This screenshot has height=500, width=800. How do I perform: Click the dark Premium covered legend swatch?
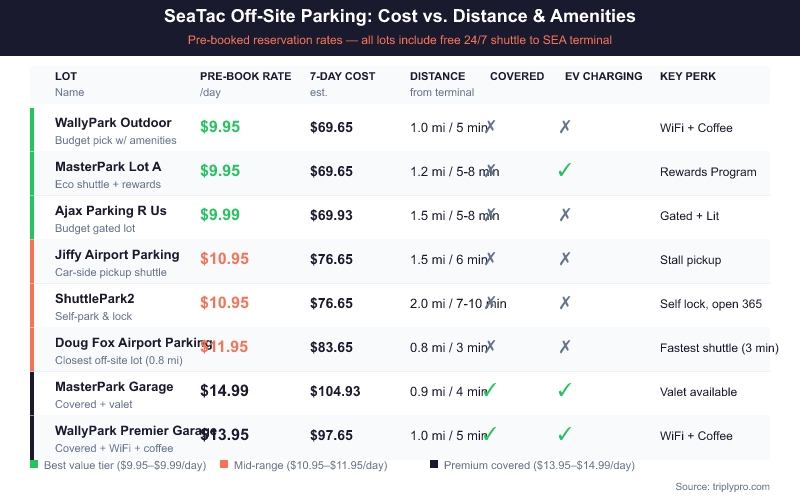(433, 465)
